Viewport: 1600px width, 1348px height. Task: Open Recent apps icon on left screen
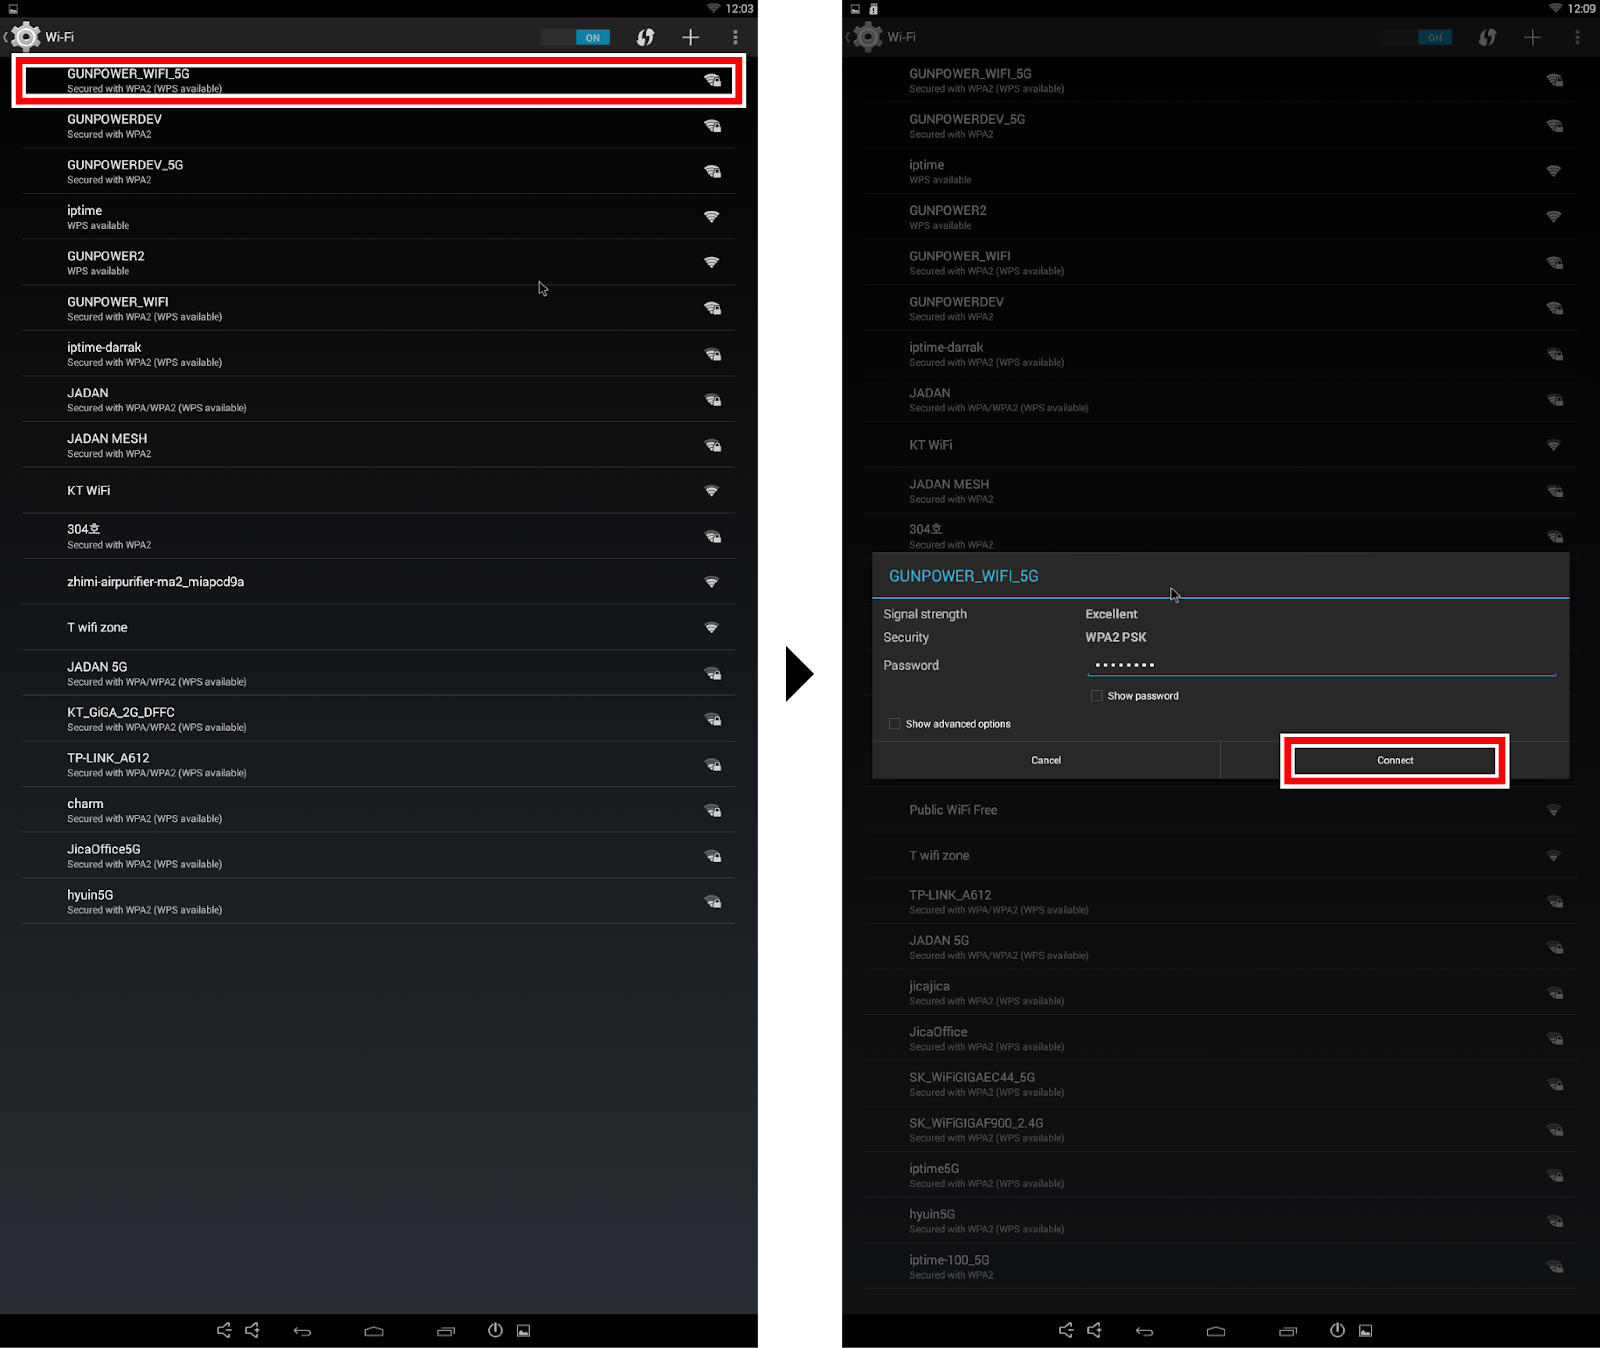(446, 1331)
